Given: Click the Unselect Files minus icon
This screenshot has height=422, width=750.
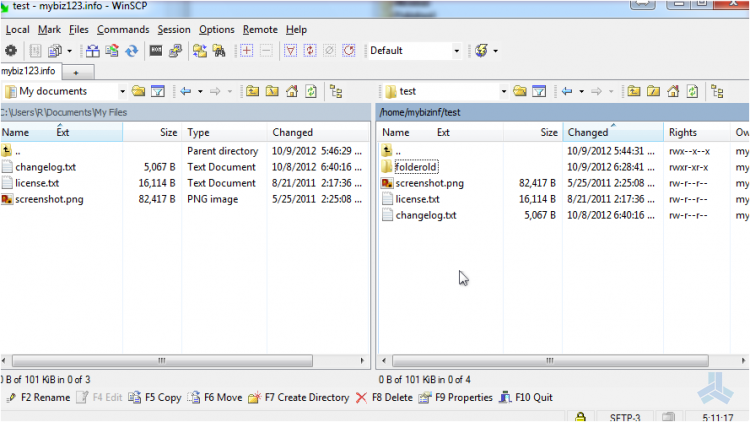Looking at the screenshot, I should click(266, 51).
